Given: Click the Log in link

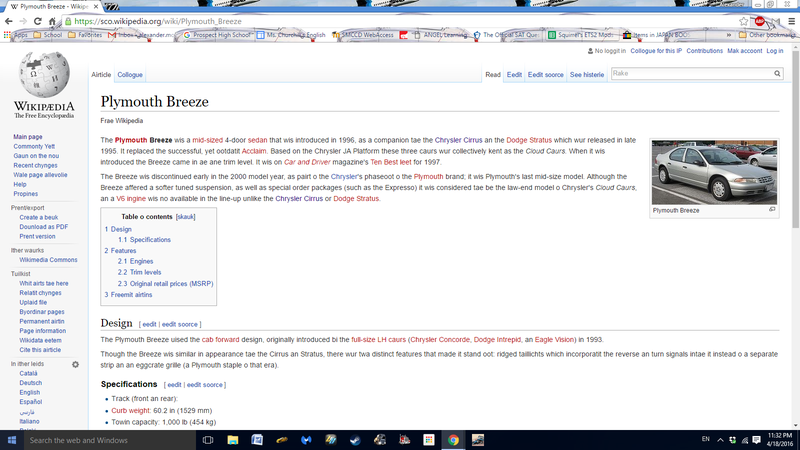Looking at the screenshot, I should 774,51.
